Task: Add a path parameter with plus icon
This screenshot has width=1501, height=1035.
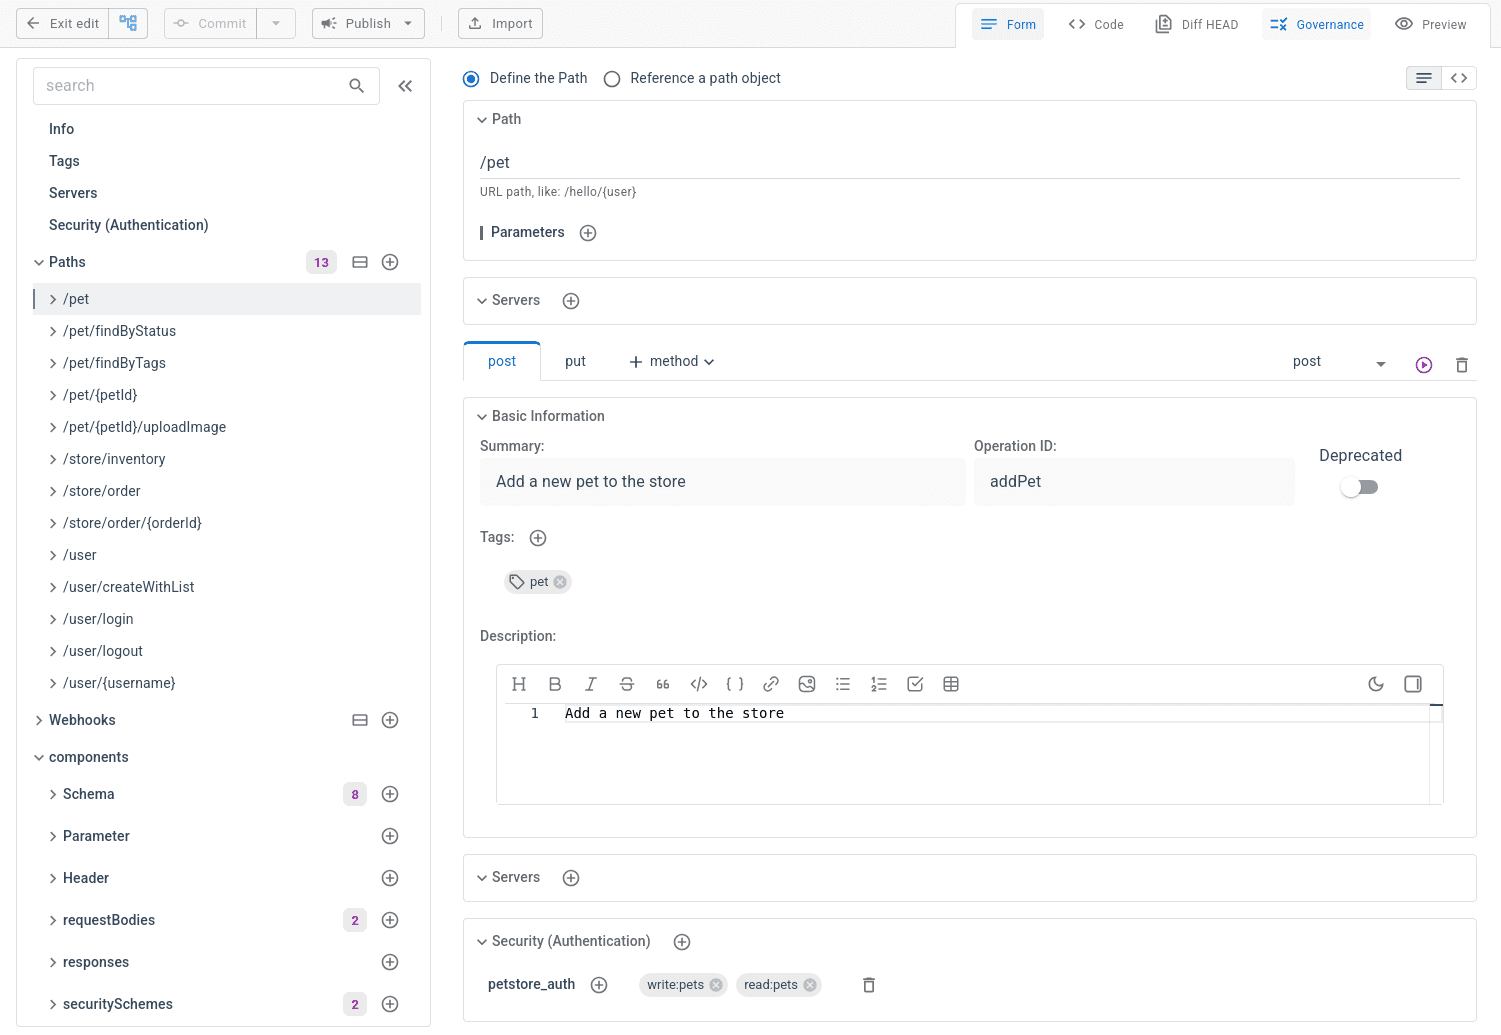Action: coord(588,233)
